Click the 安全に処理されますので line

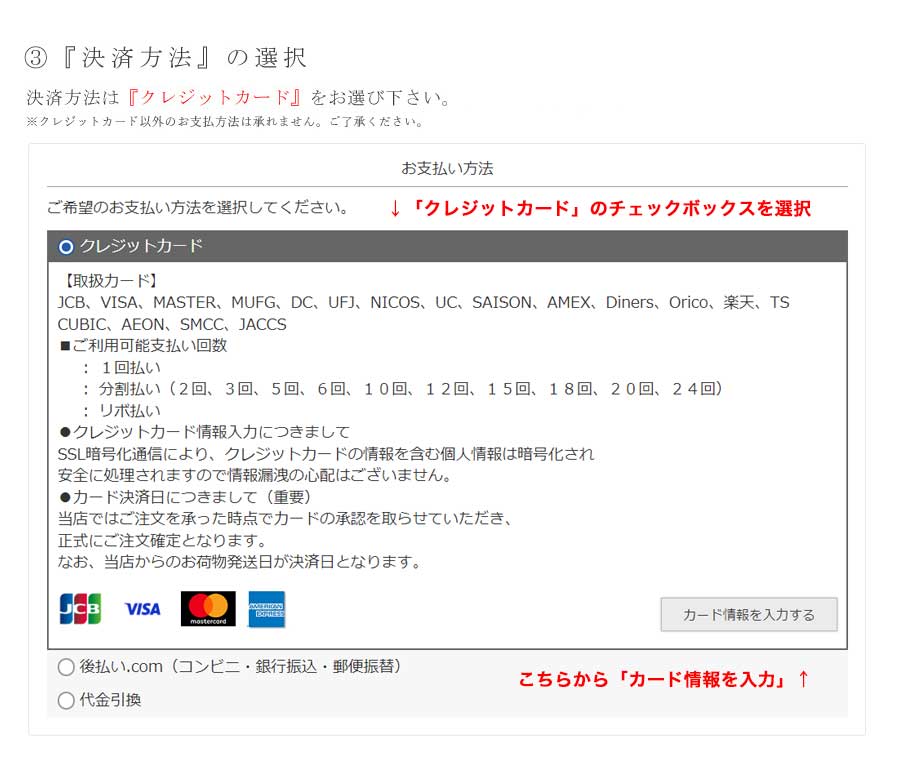point(255,475)
